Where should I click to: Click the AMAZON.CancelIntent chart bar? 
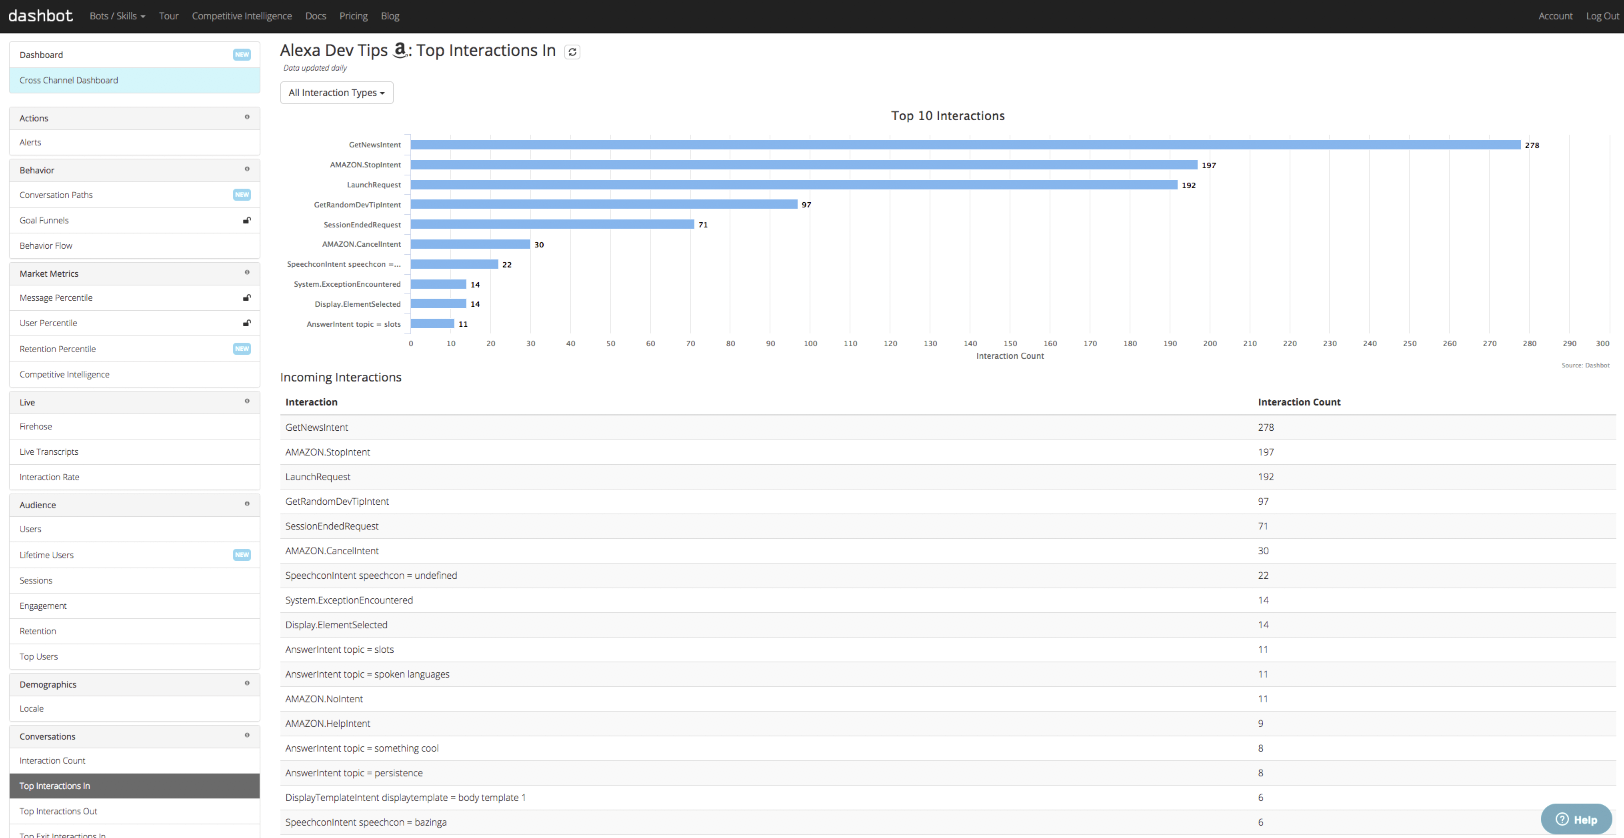point(470,244)
